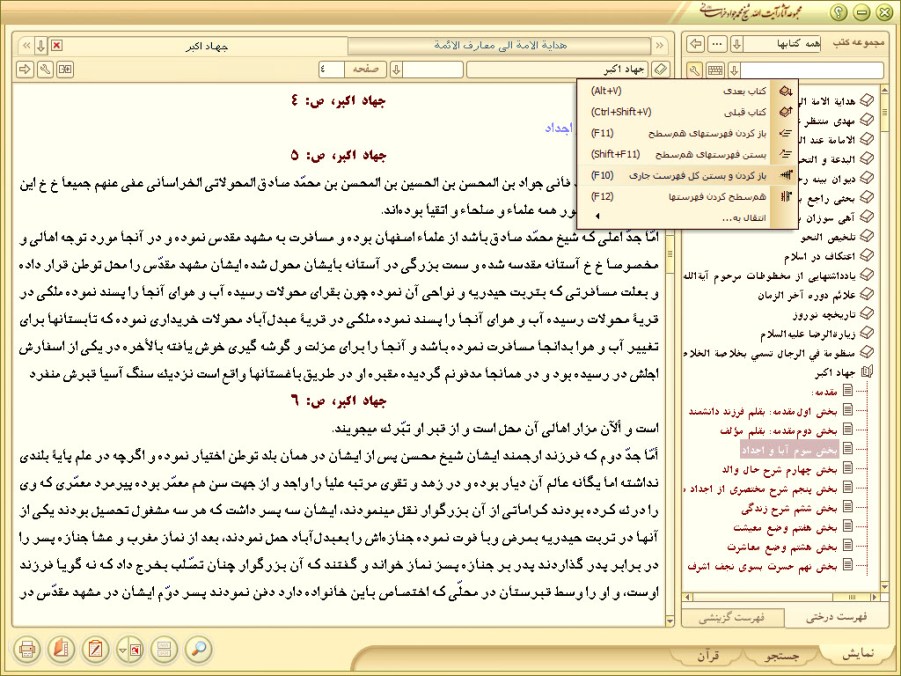Switch to the قرآن tab
The image size is (901, 676).
pos(709,655)
